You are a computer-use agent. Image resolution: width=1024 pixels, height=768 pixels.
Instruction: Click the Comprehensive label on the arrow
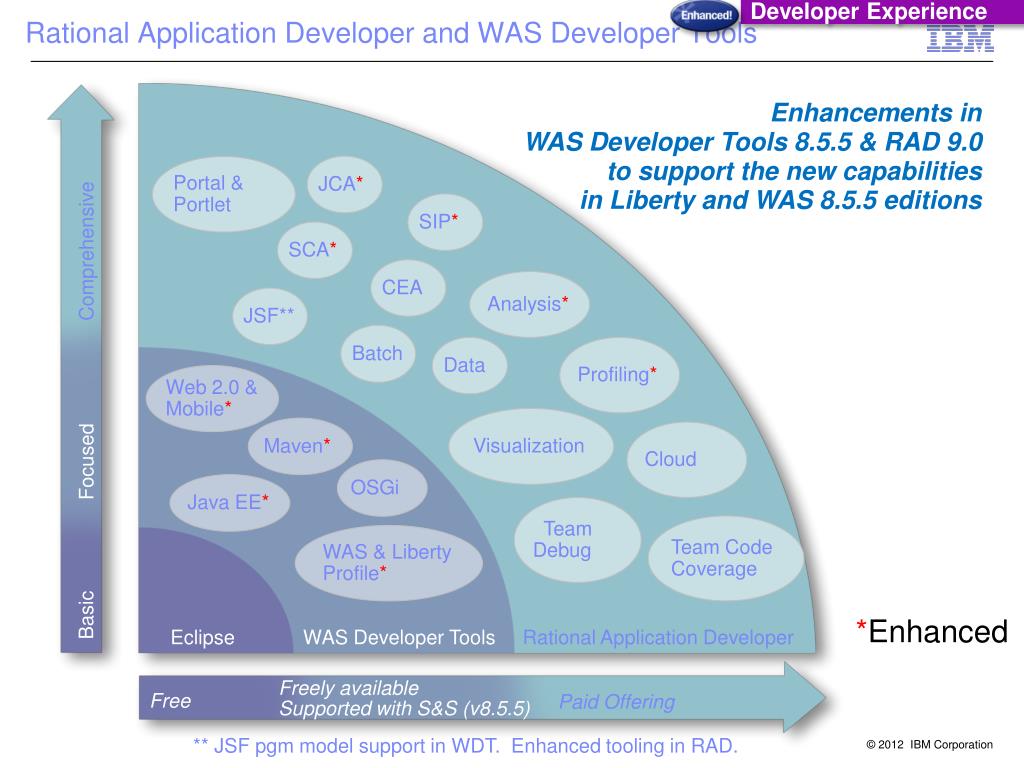click(x=87, y=251)
